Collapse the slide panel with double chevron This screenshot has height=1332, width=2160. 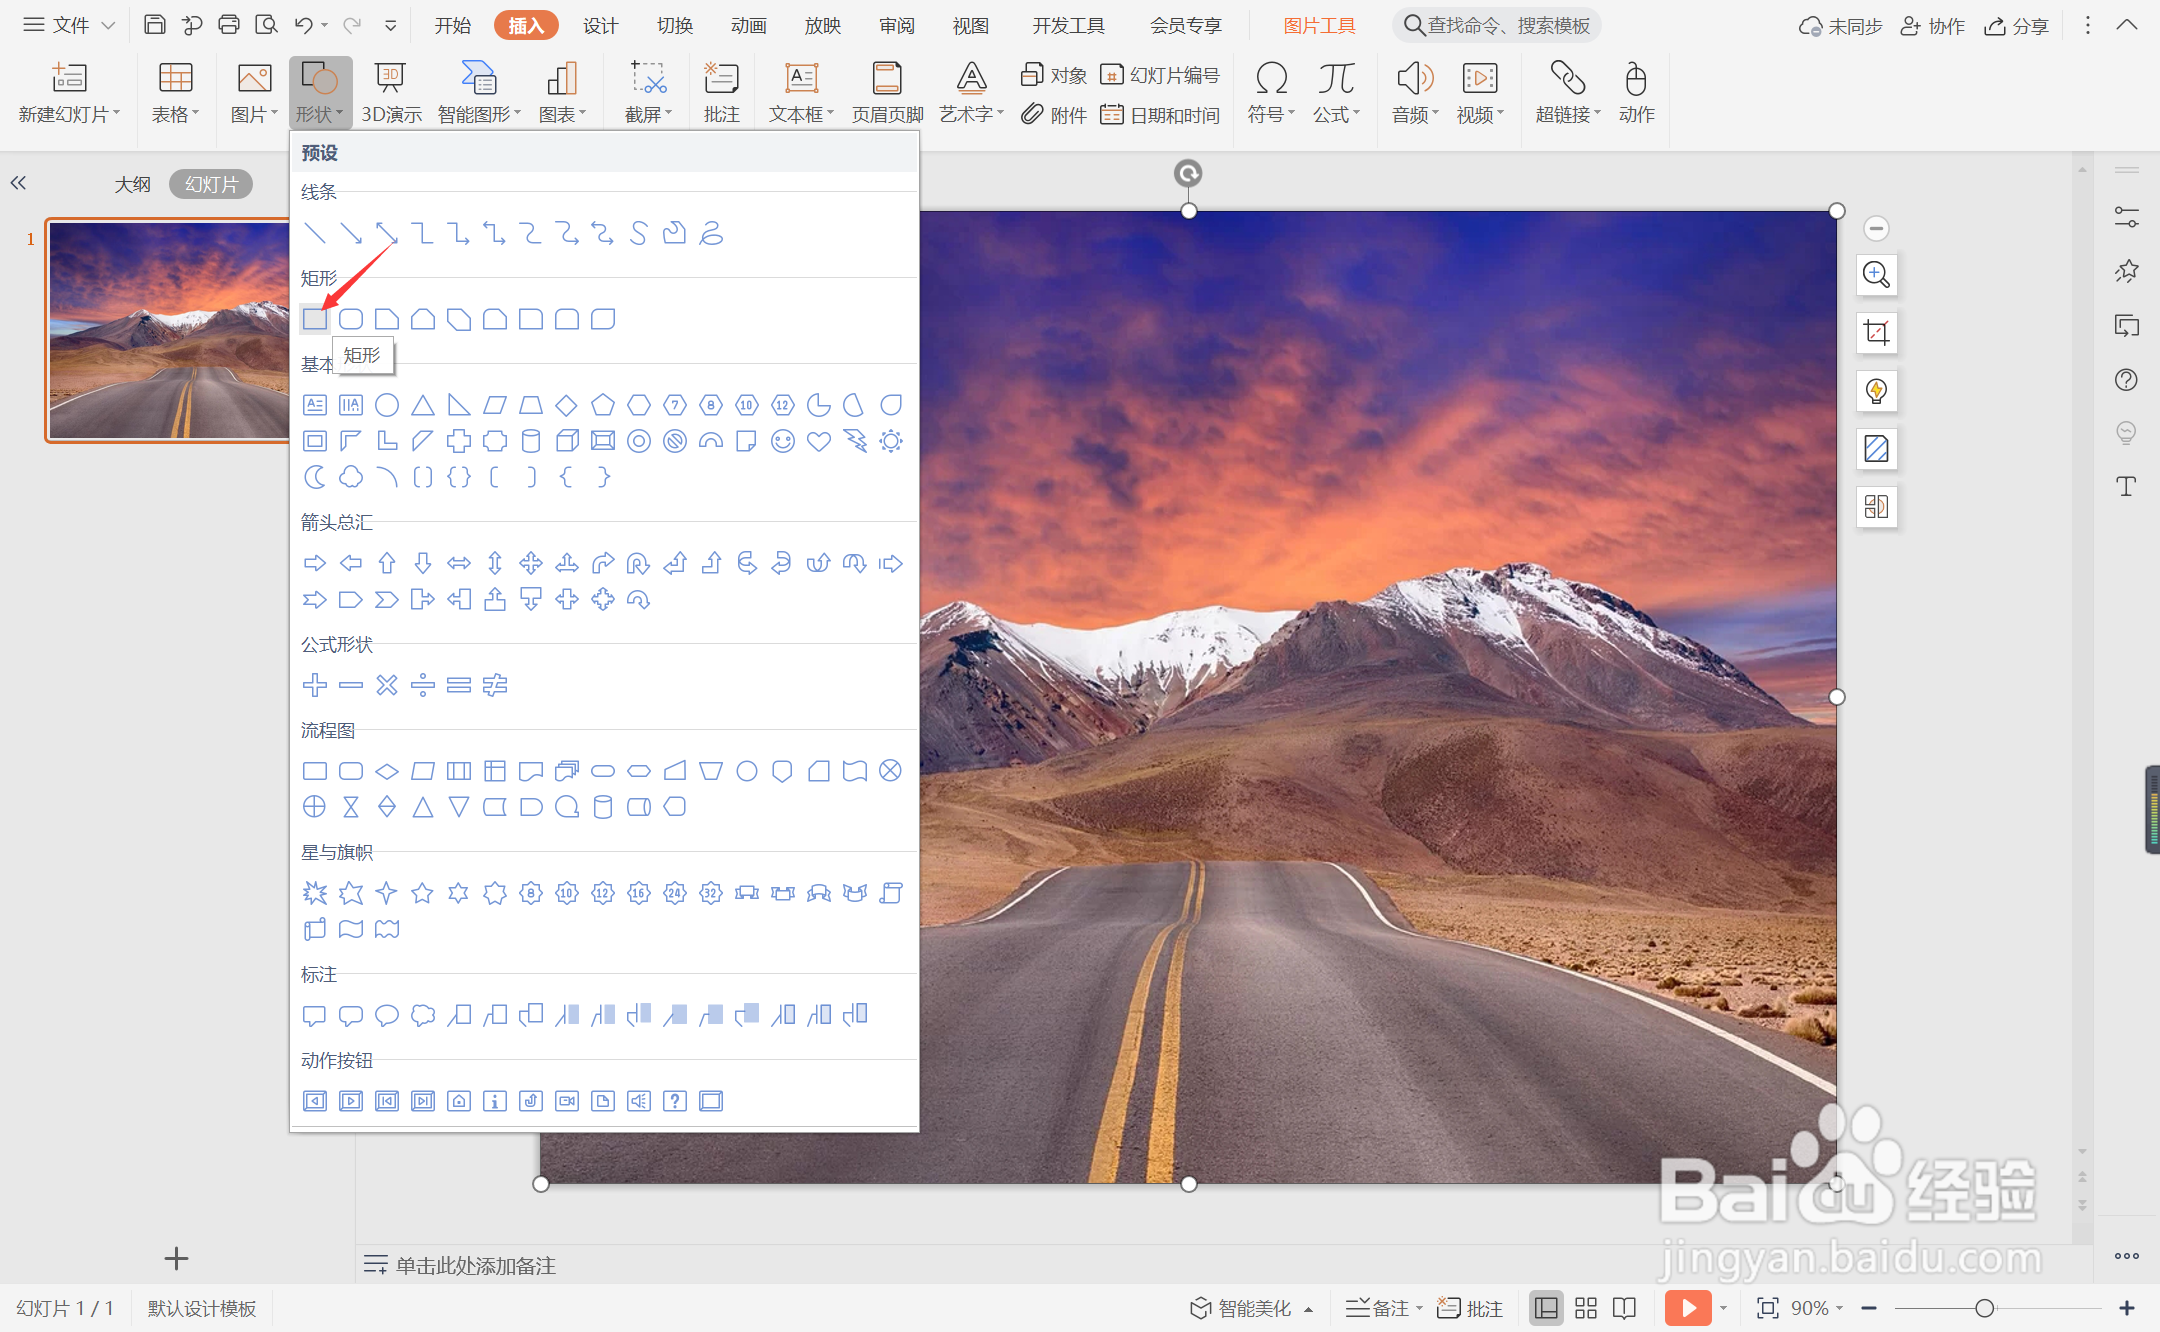[x=18, y=183]
